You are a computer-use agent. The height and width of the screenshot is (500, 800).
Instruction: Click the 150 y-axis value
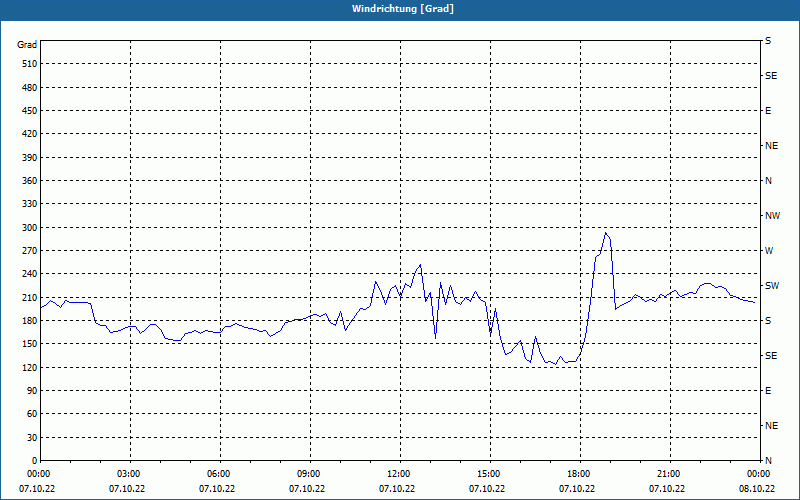tap(30, 344)
